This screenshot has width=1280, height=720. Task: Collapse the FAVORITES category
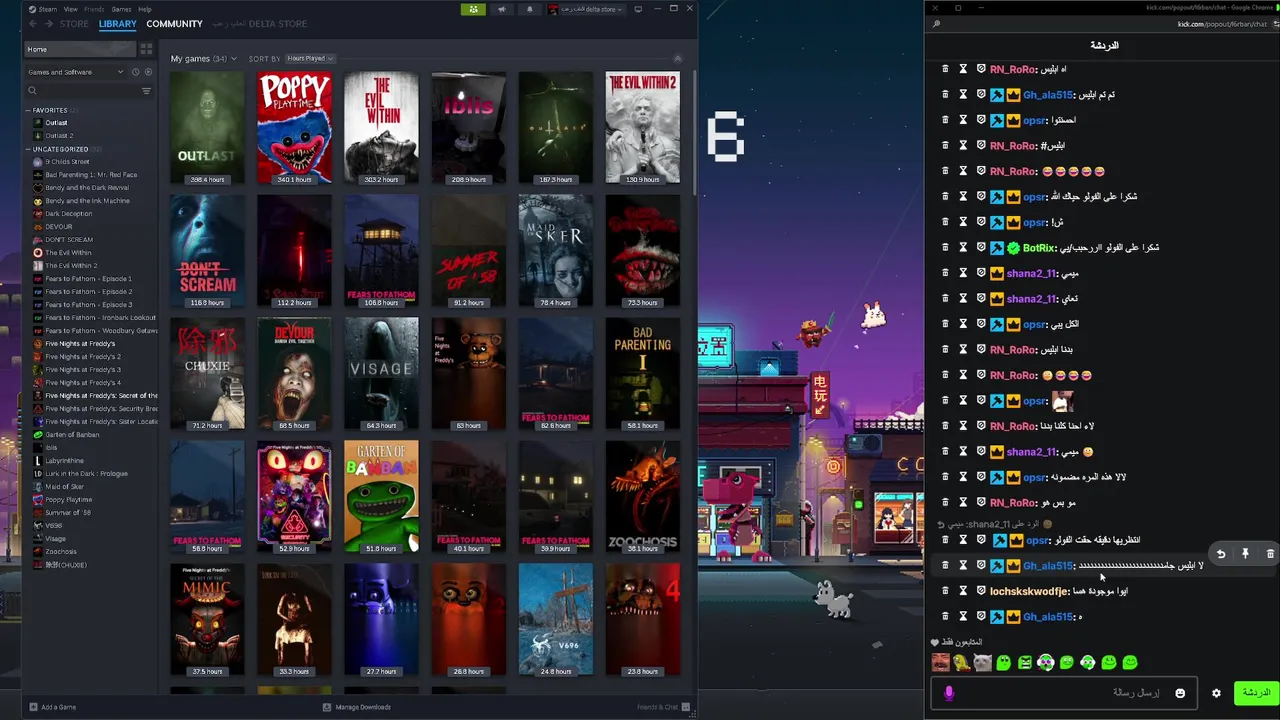tap(28, 110)
